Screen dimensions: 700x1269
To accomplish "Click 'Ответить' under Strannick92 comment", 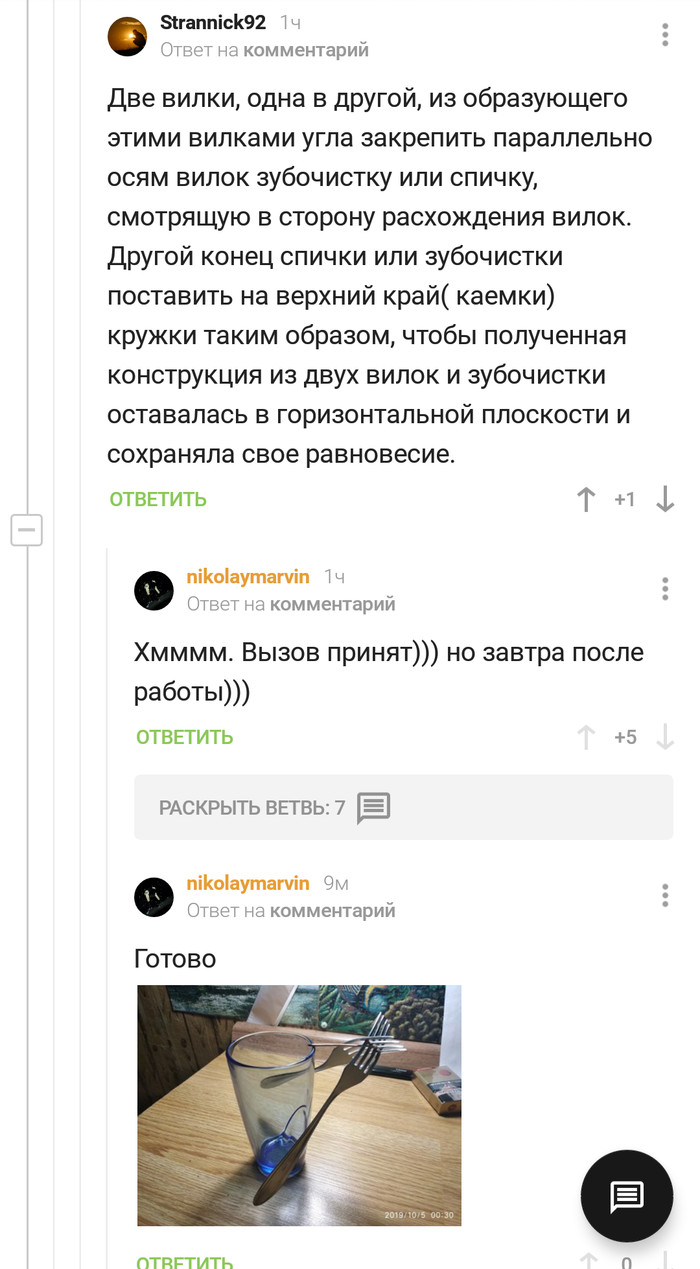I will [x=158, y=500].
